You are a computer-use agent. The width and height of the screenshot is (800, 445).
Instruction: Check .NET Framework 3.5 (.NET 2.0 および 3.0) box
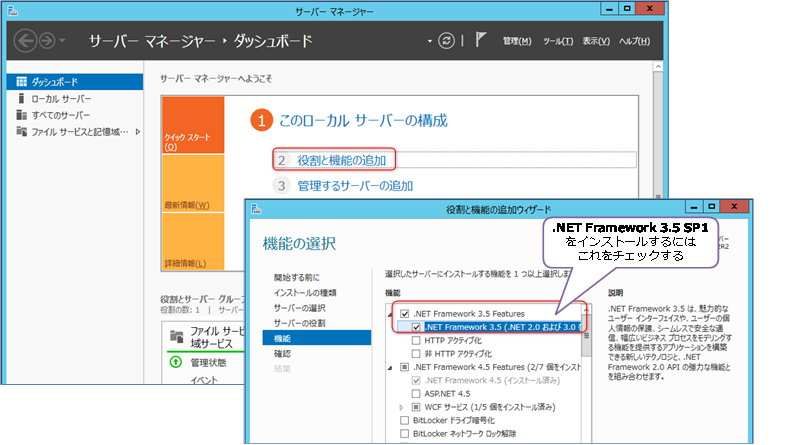tap(416, 327)
